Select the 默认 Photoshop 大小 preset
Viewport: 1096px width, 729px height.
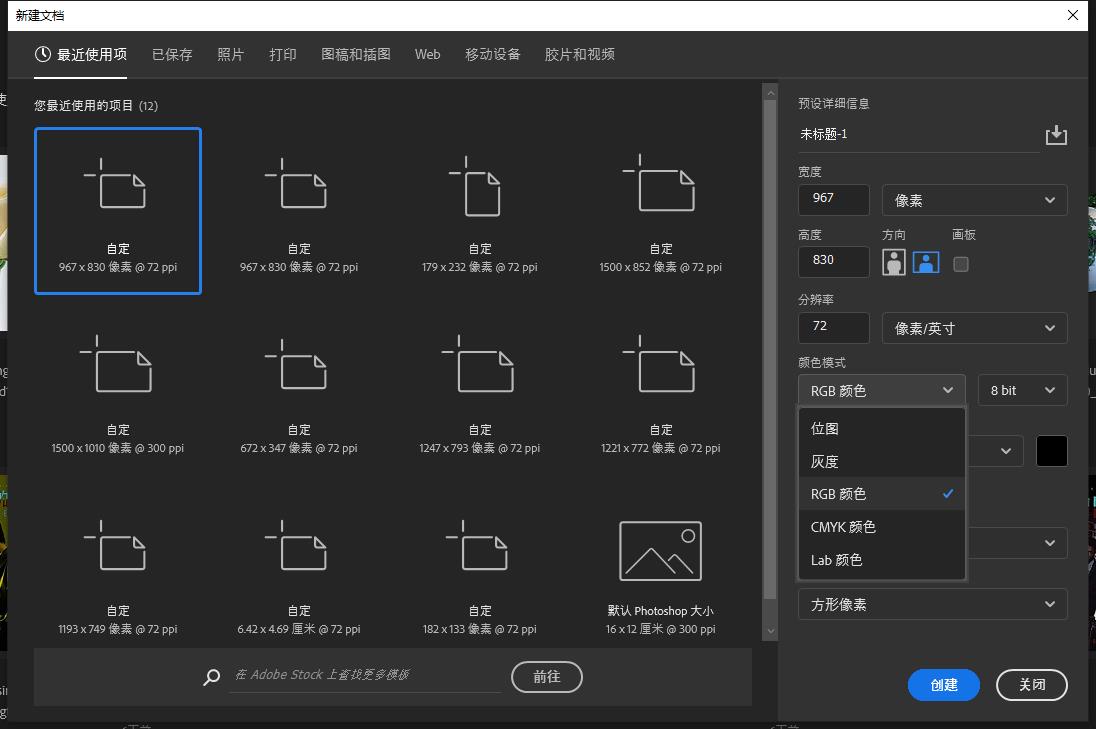(661, 573)
